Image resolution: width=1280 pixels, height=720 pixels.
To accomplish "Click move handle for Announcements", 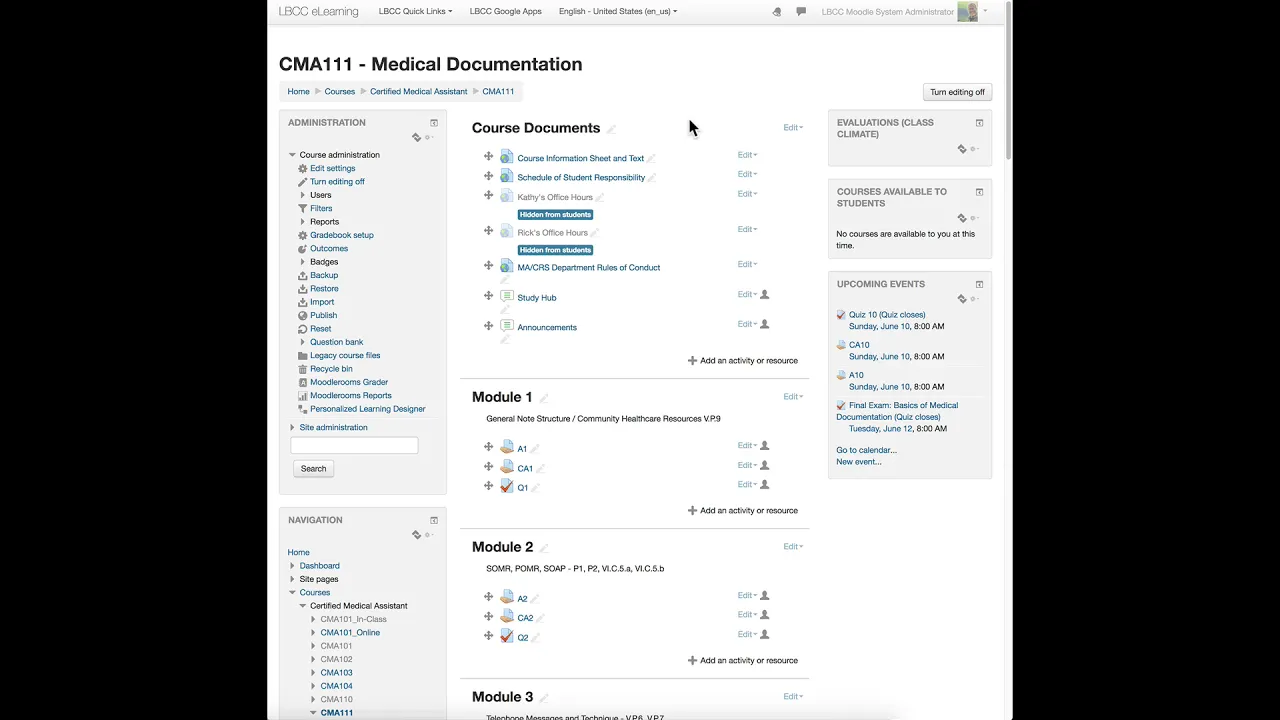I will 489,326.
